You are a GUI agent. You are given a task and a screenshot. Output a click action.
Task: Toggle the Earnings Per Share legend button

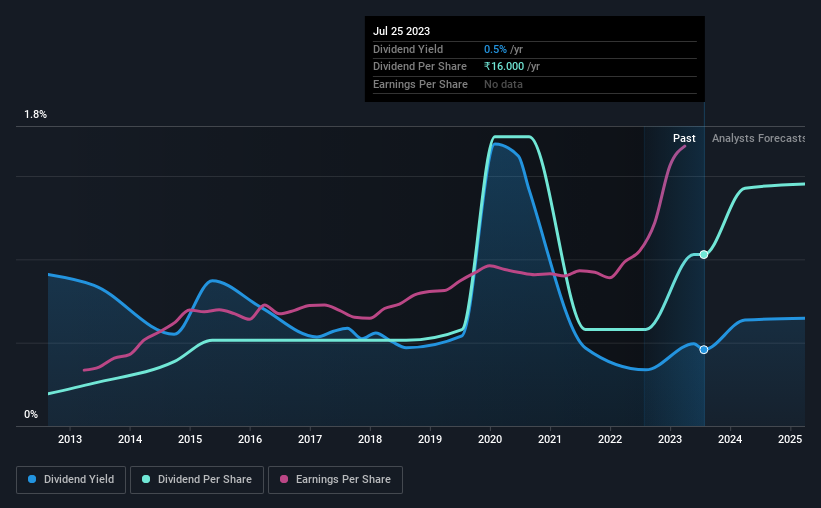coord(335,480)
